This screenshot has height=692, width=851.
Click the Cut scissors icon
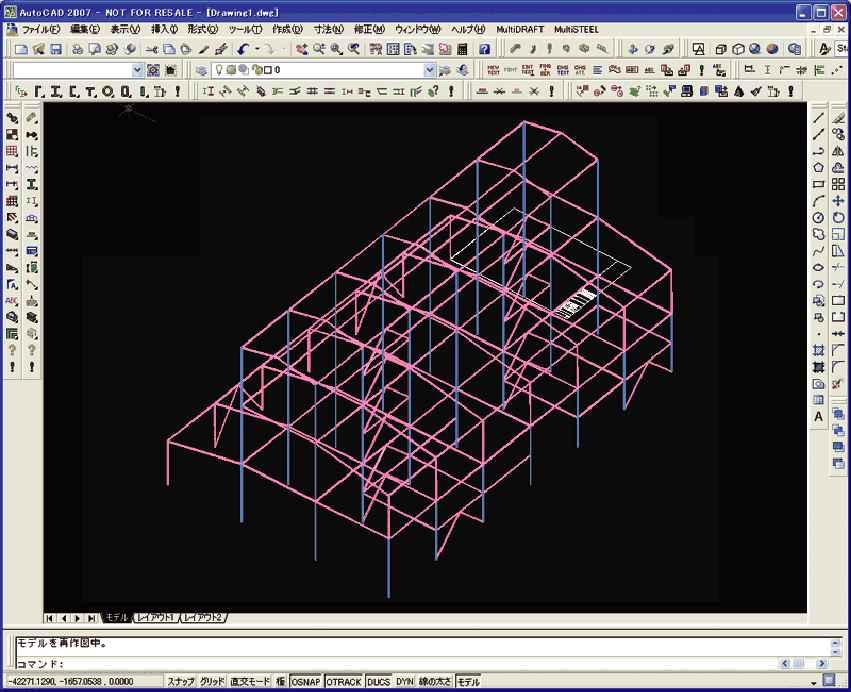(151, 49)
